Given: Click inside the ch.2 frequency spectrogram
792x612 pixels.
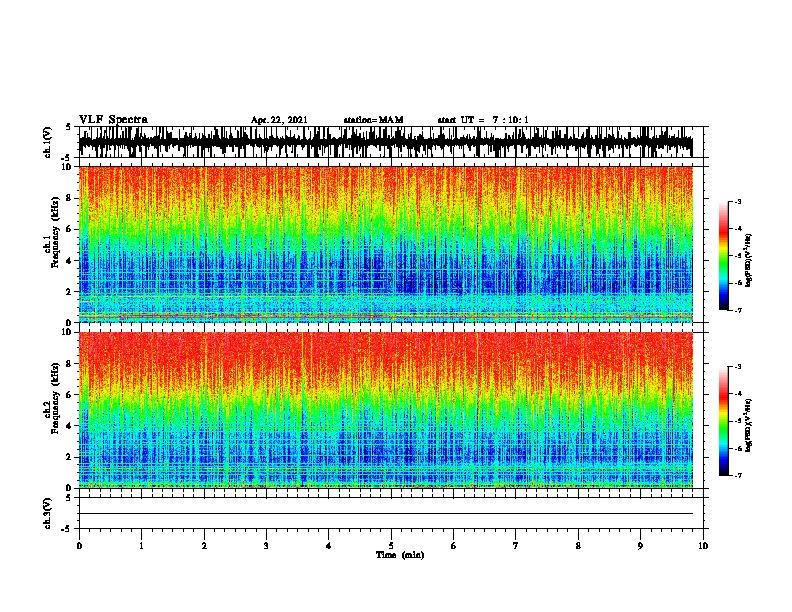Looking at the screenshot, I should coord(385,410).
